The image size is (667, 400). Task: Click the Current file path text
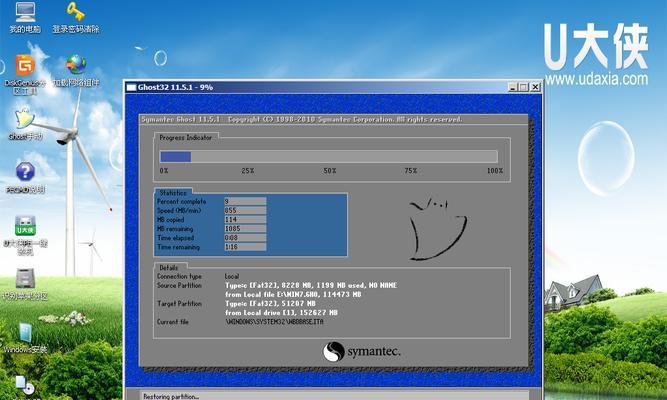pyautogui.click(x=274, y=322)
